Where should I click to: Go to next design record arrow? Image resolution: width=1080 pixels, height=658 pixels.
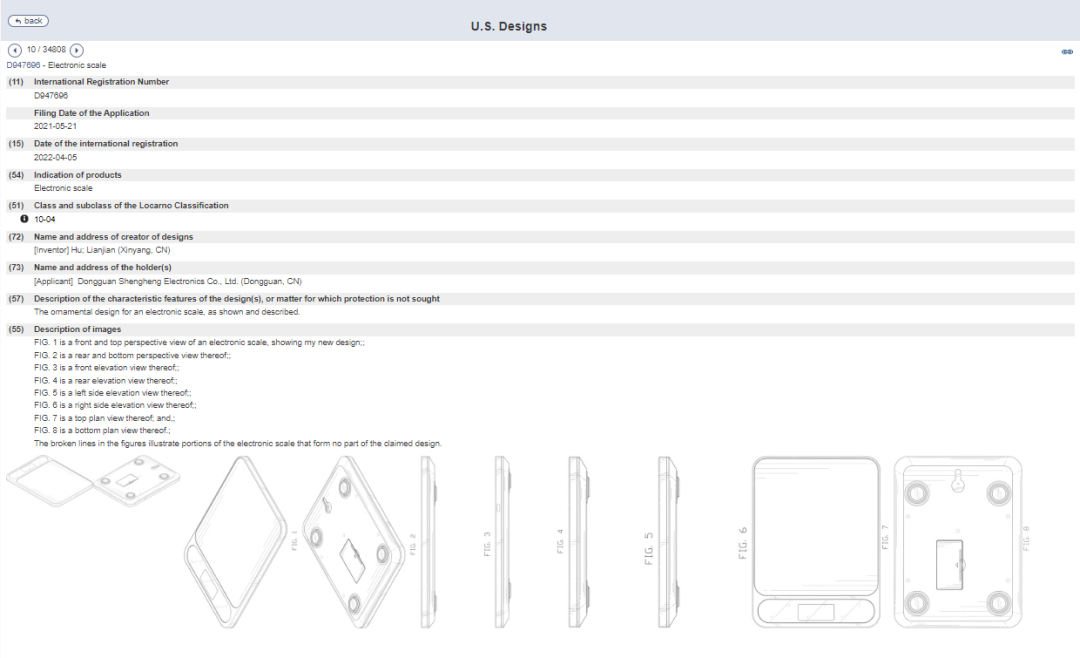click(x=76, y=50)
